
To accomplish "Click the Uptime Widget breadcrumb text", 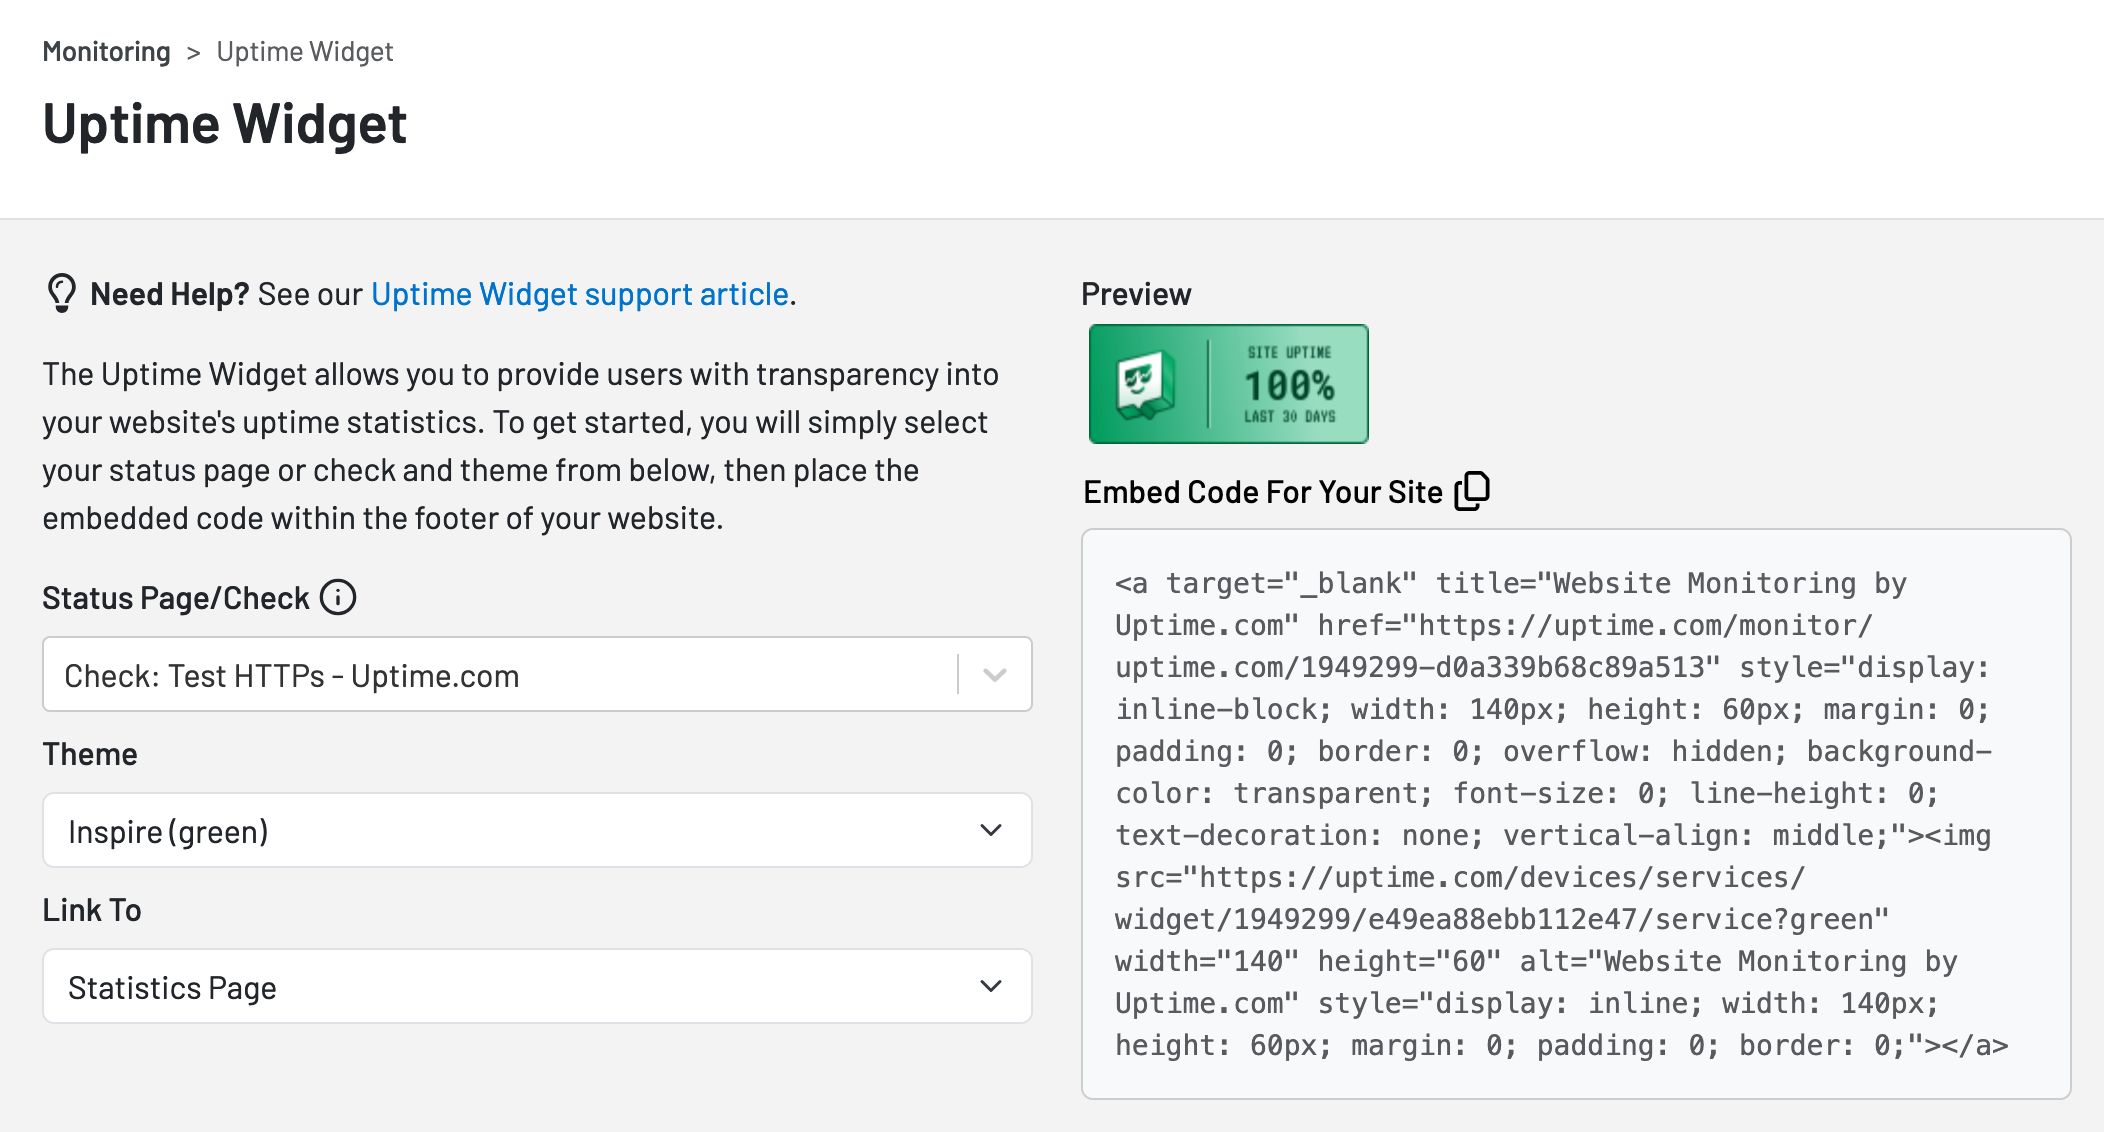I will 305,51.
